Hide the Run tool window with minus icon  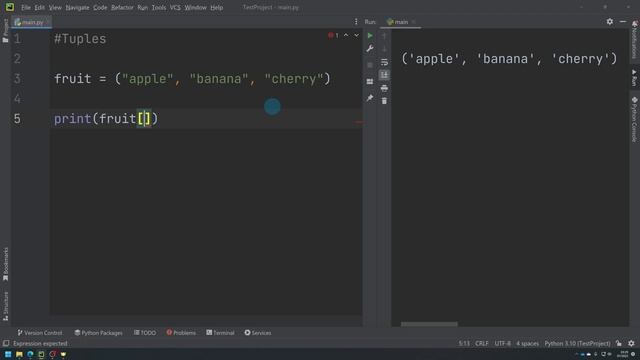coord(623,22)
